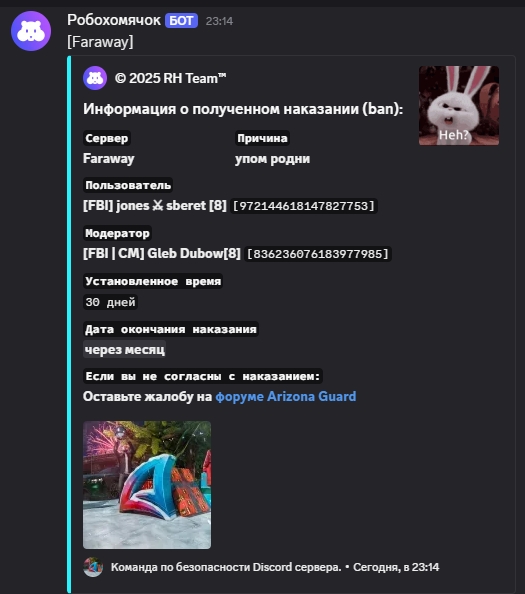Image resolution: width=525 pixels, height=594 pixels.
Task: Click the moderator name Gleb Dubow[8]
Action: pyautogui.click(x=162, y=253)
